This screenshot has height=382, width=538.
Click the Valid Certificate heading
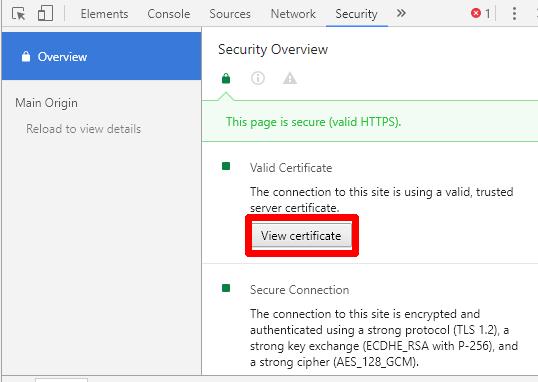click(291, 168)
